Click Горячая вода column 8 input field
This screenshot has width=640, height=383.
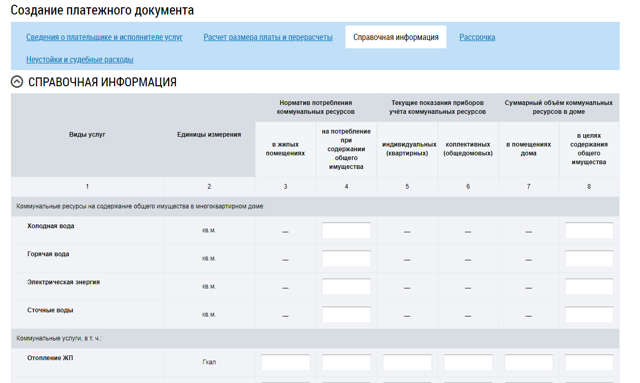(x=589, y=258)
